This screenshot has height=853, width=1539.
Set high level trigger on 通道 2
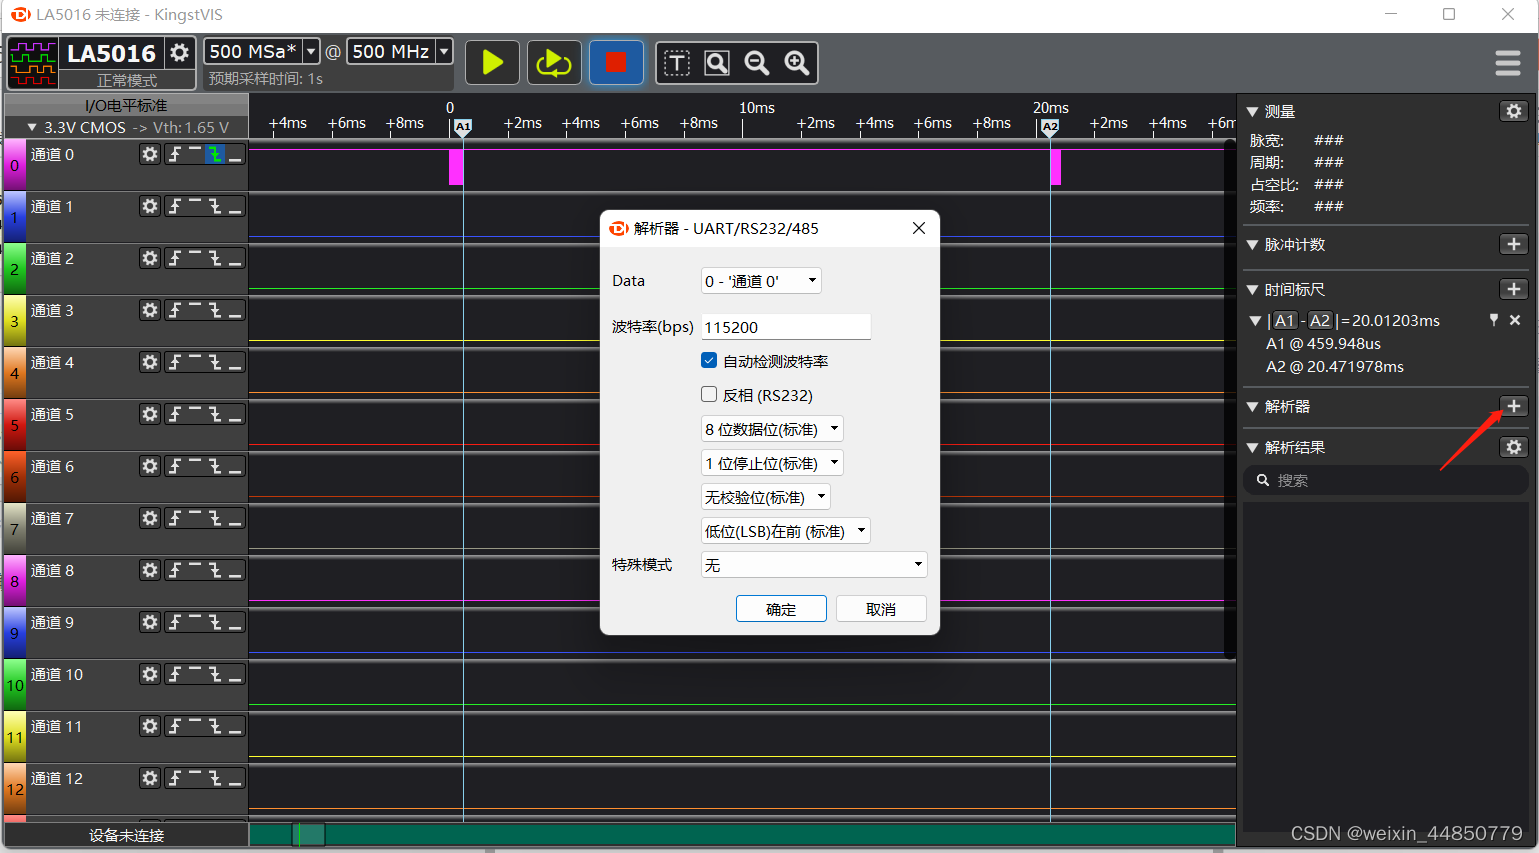pos(195,258)
